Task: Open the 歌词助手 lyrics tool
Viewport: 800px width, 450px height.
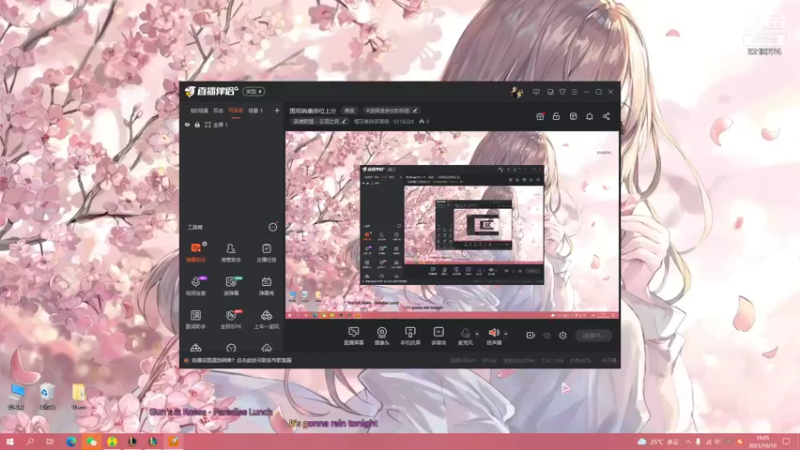Action: pyautogui.click(x=195, y=319)
